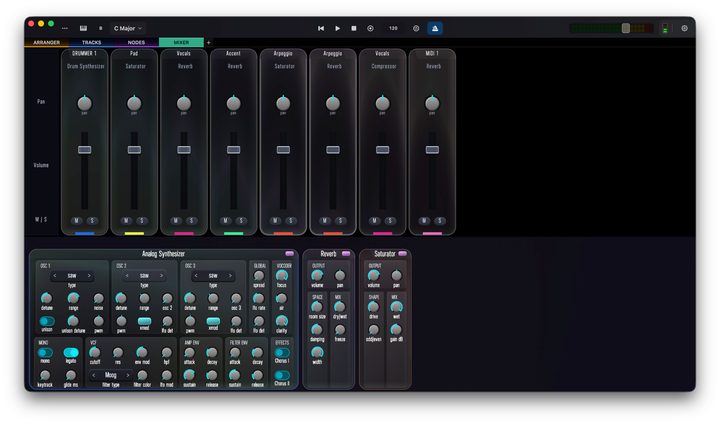Image resolution: width=720 pixels, height=424 pixels.
Task: Click the Saturator gain dB knob
Action: click(x=396, y=329)
